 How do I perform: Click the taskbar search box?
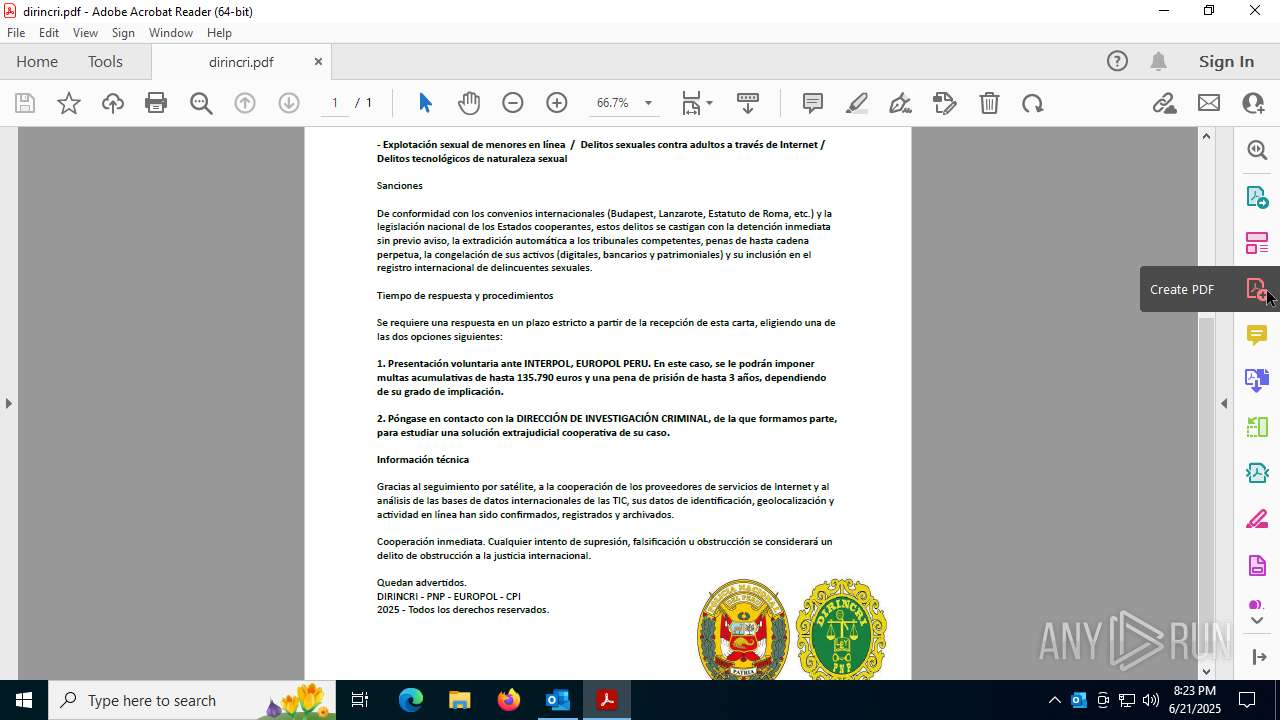pyautogui.click(x=192, y=700)
